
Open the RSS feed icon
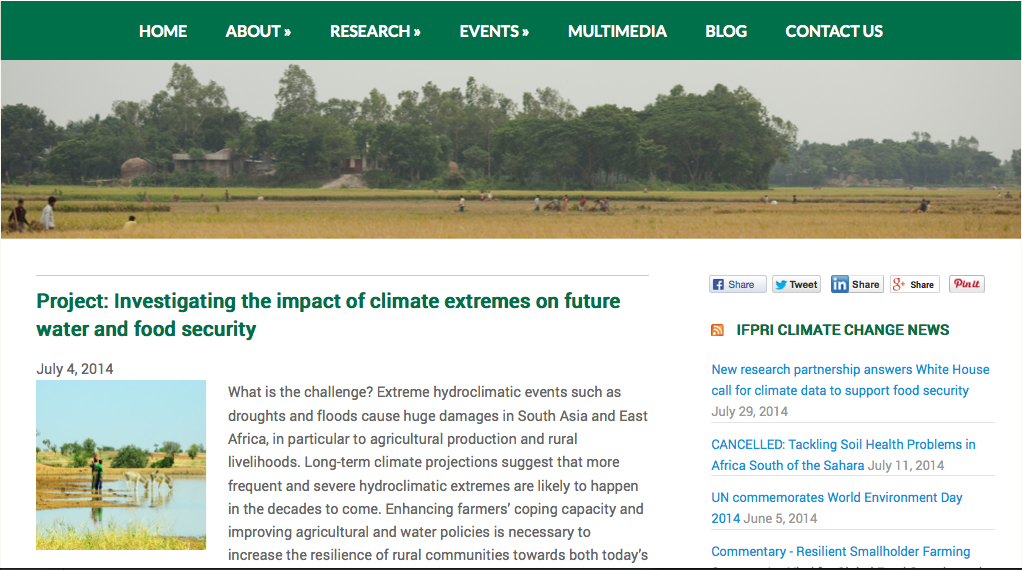(717, 330)
